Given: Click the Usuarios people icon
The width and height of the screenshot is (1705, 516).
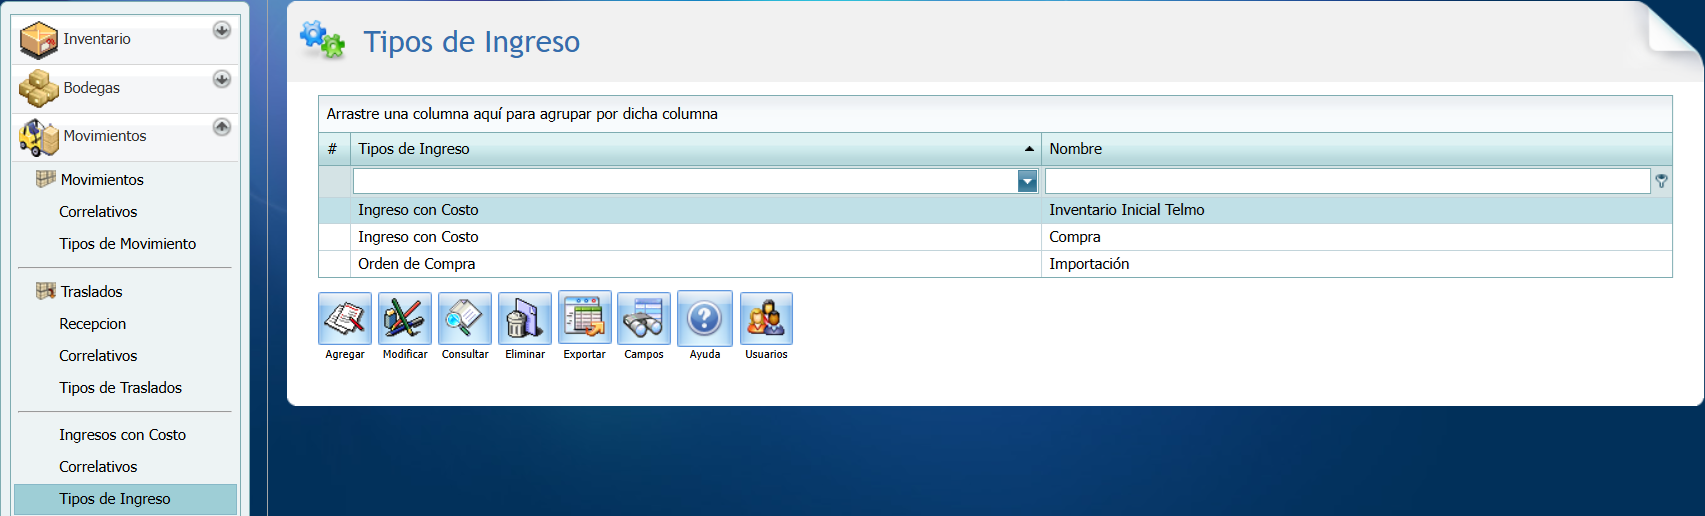Looking at the screenshot, I should pyautogui.click(x=766, y=319).
